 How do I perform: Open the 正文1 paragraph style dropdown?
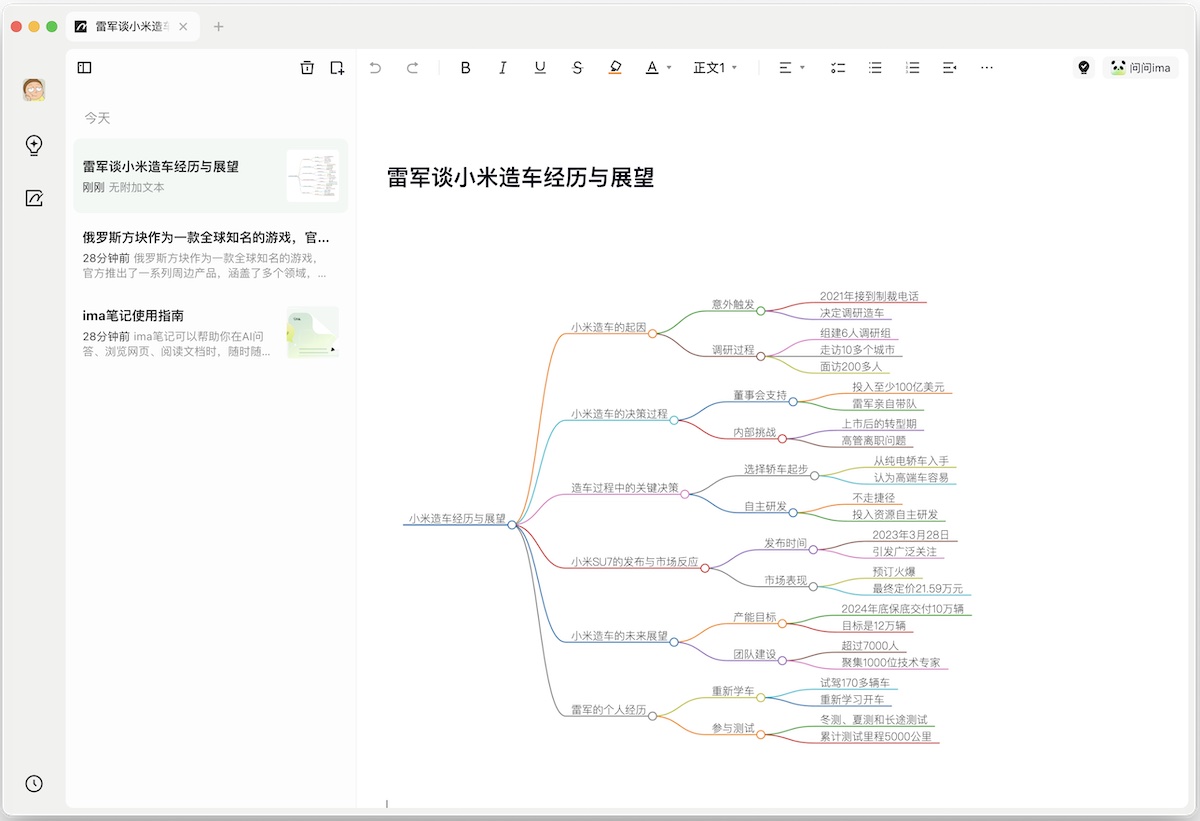coord(715,68)
